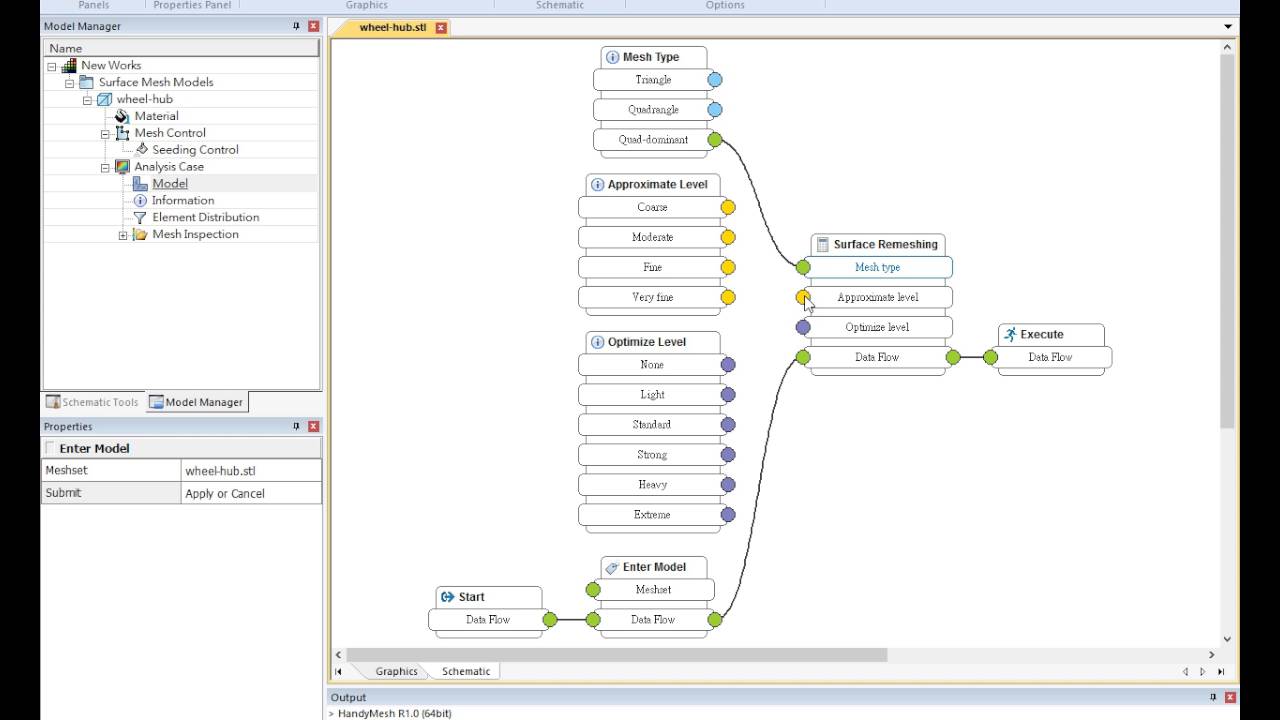Viewport: 1280px width, 720px height.
Task: Click the Meshset value wheel-hub.stl field
Action: tap(252, 470)
